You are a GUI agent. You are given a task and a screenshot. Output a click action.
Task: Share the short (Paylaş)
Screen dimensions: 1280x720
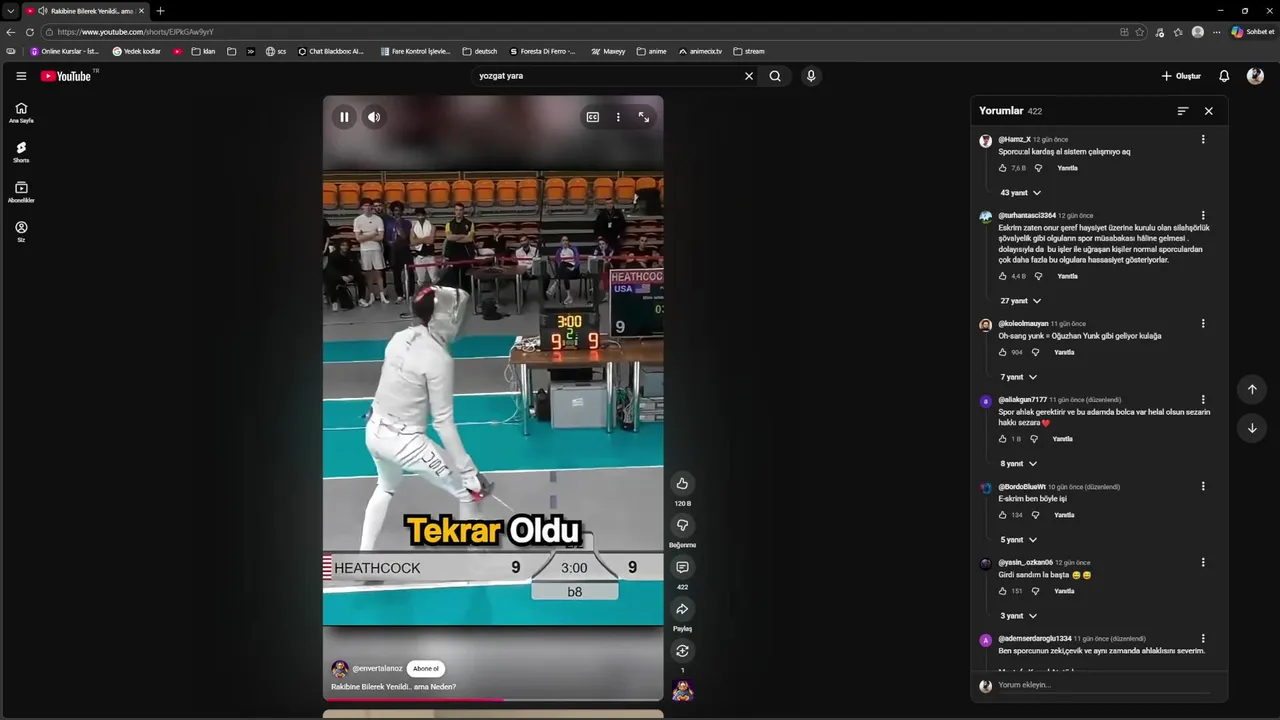click(x=682, y=609)
